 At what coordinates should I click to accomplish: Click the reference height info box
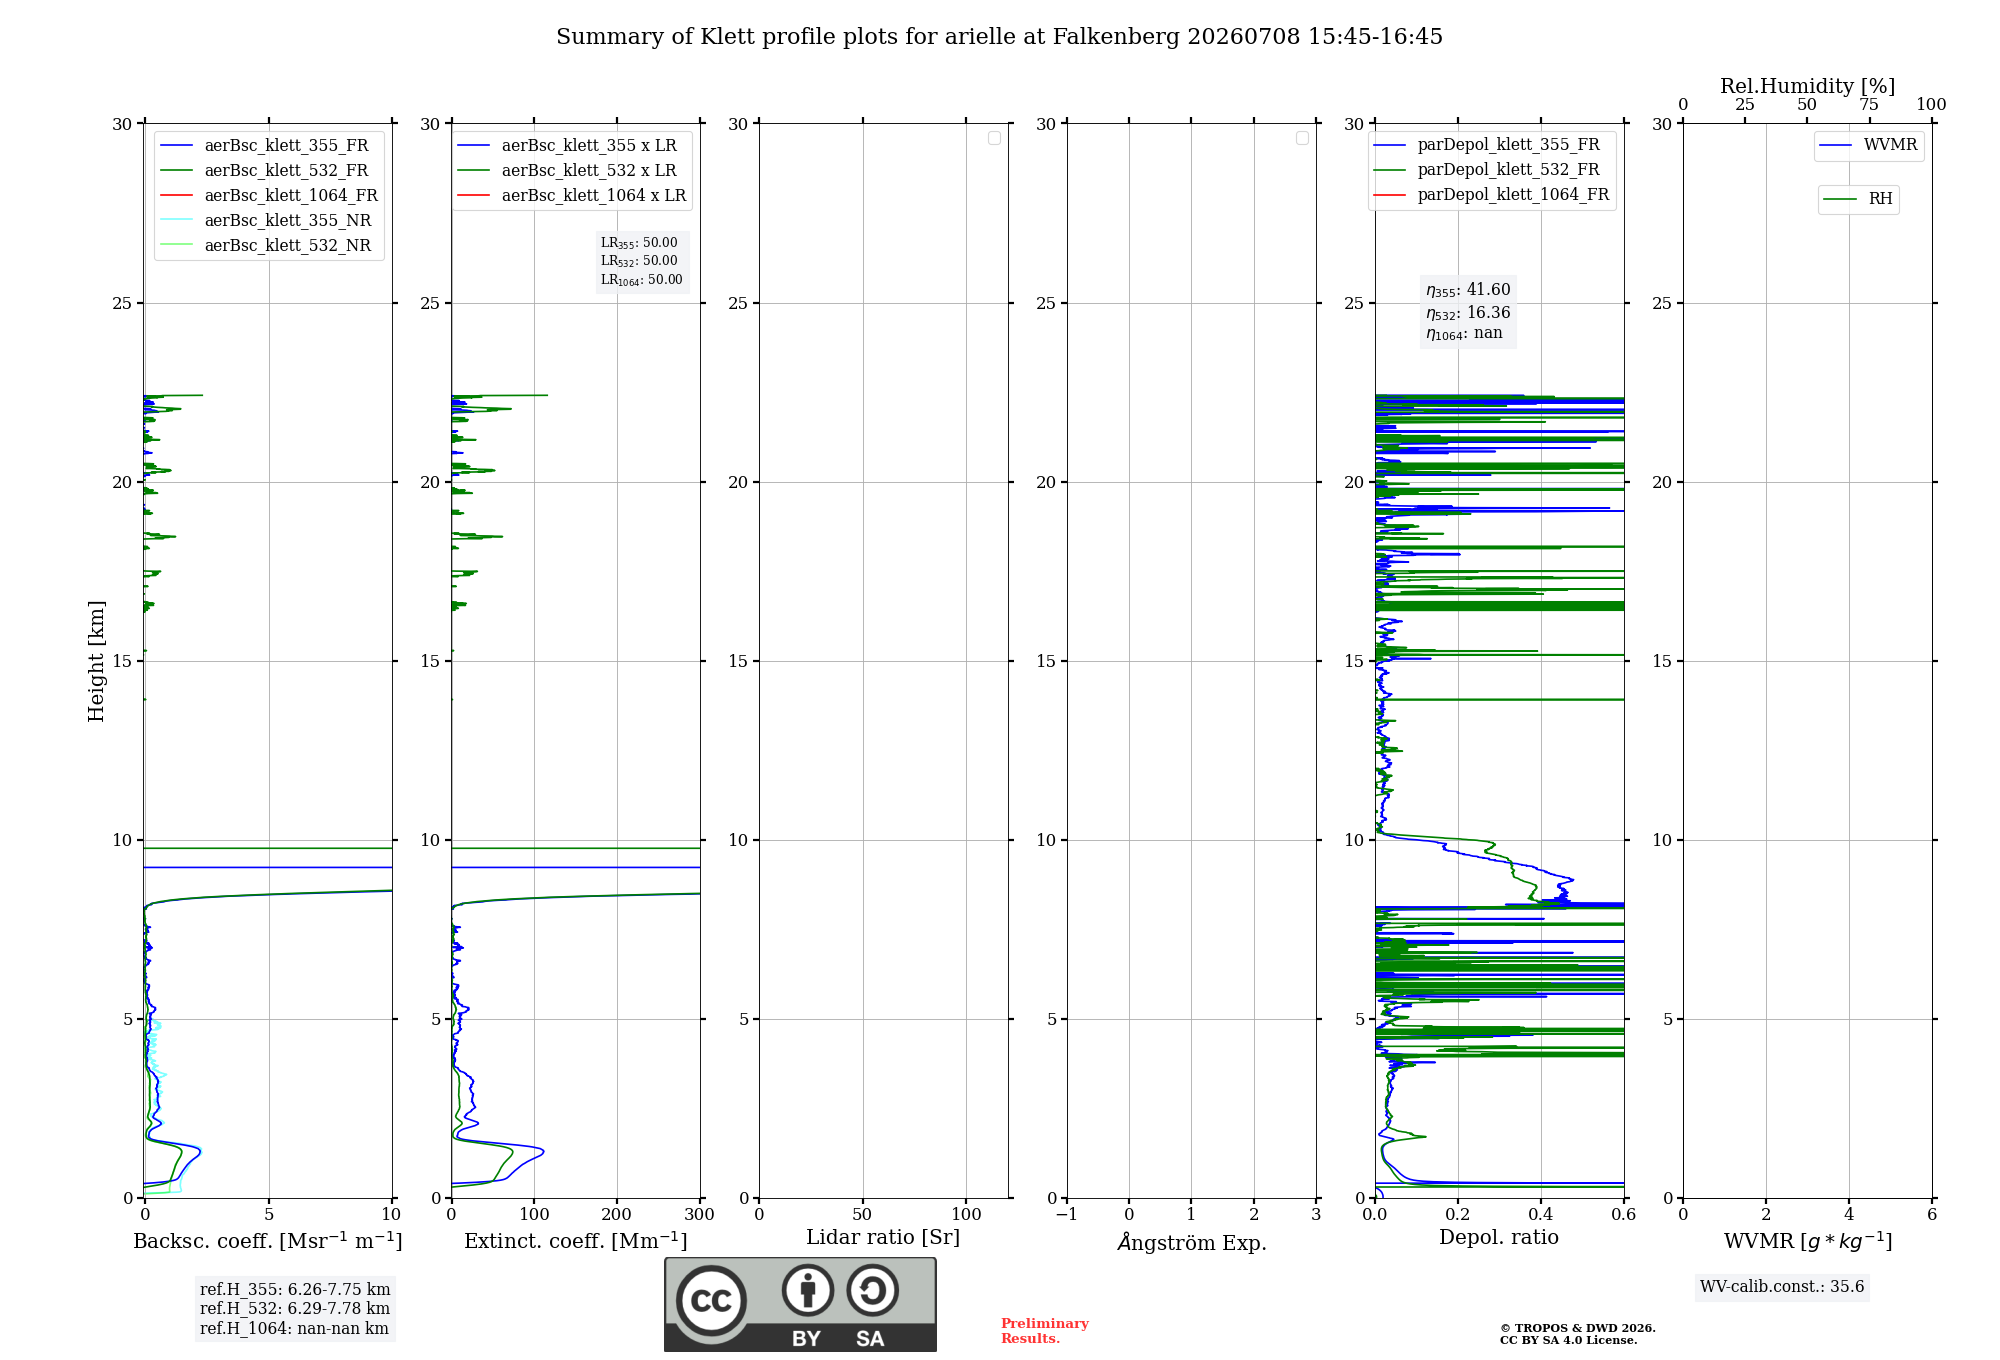click(295, 1309)
